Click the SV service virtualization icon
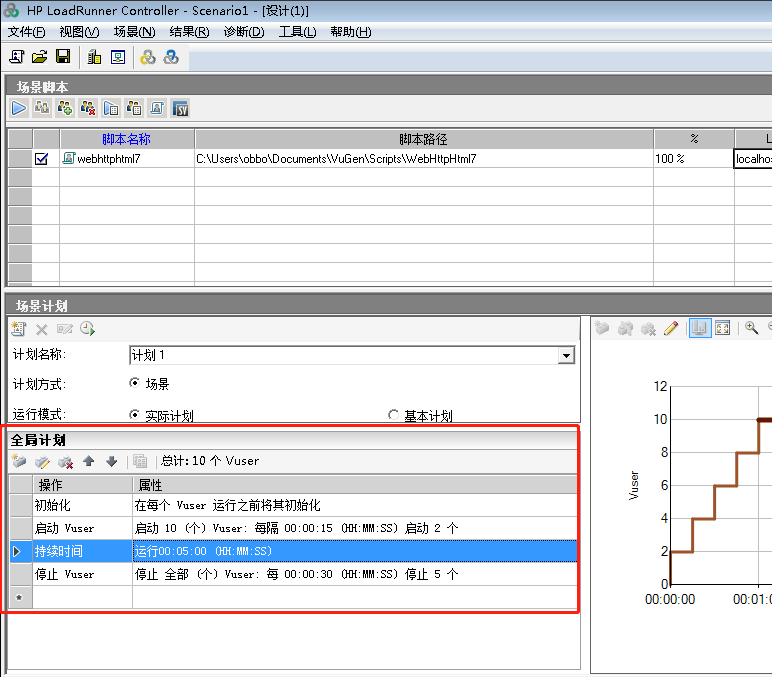The height and width of the screenshot is (677, 772). pyautogui.click(x=180, y=108)
